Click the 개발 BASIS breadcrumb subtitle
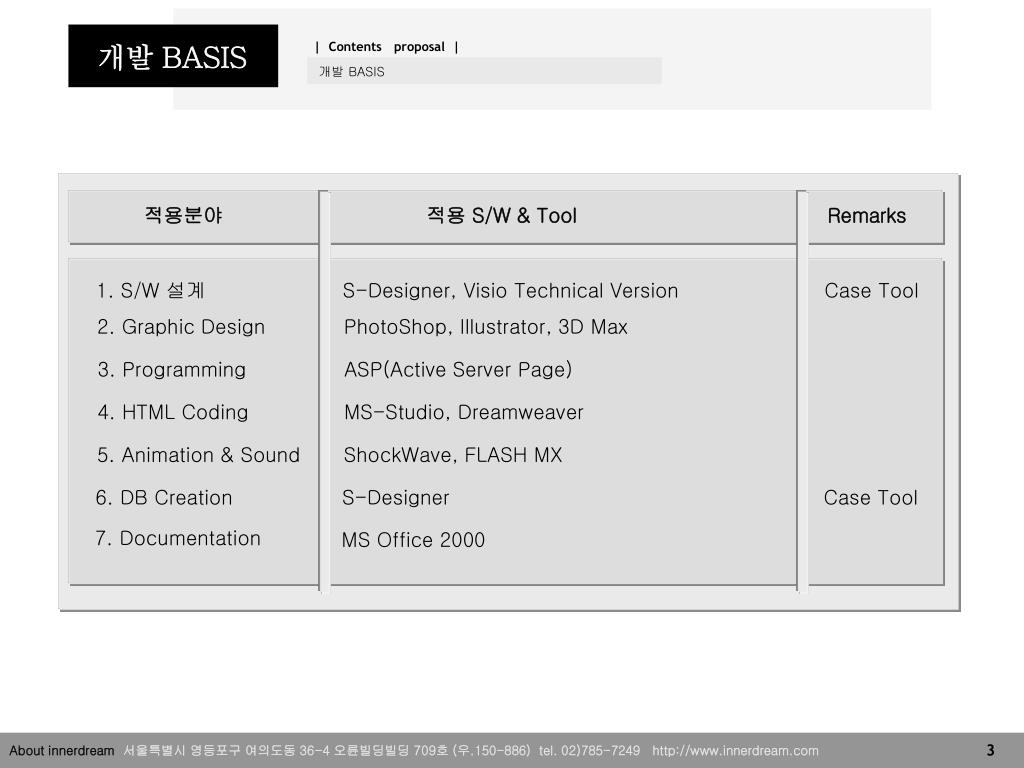 (351, 72)
